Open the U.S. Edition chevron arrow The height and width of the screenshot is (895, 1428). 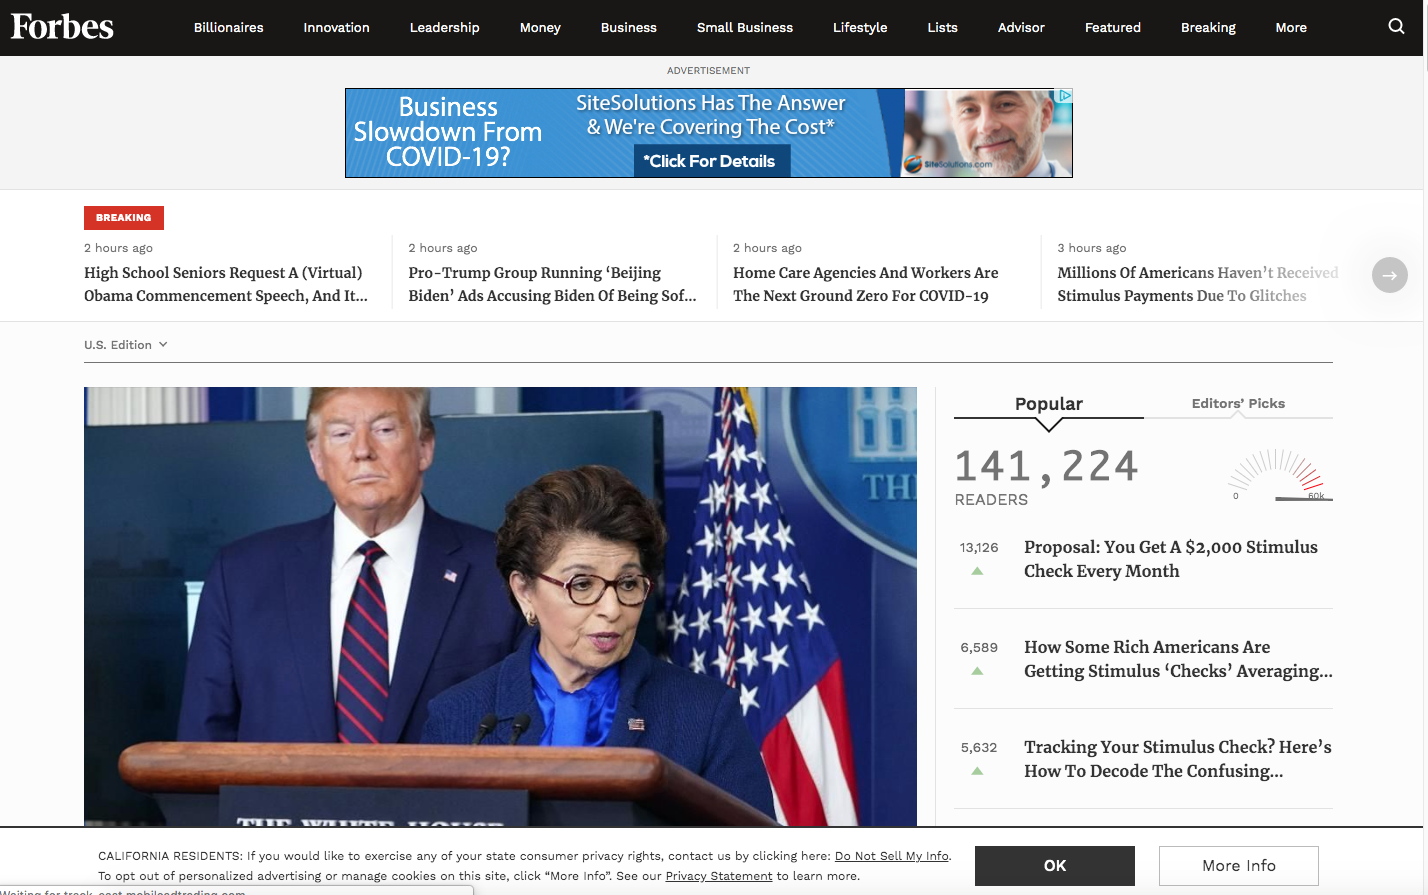coord(164,344)
